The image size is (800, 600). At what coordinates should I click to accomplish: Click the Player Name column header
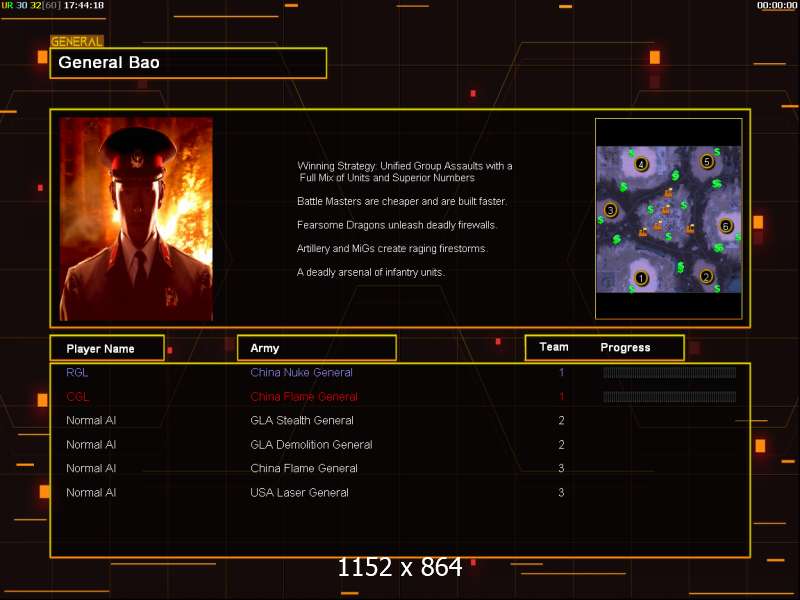[x=107, y=348]
